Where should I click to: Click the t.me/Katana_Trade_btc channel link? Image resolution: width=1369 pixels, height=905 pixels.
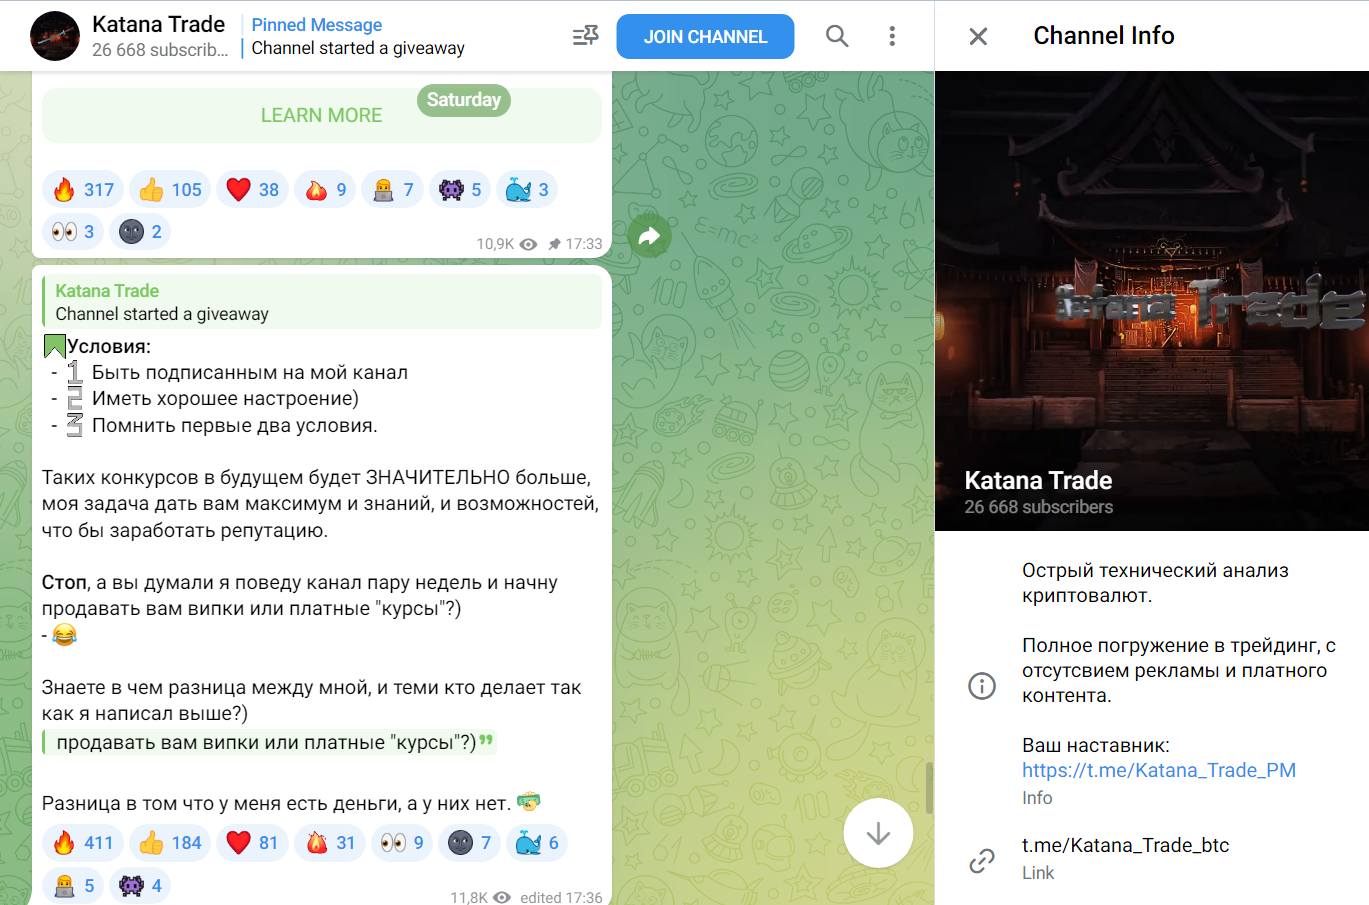[x=1125, y=845]
